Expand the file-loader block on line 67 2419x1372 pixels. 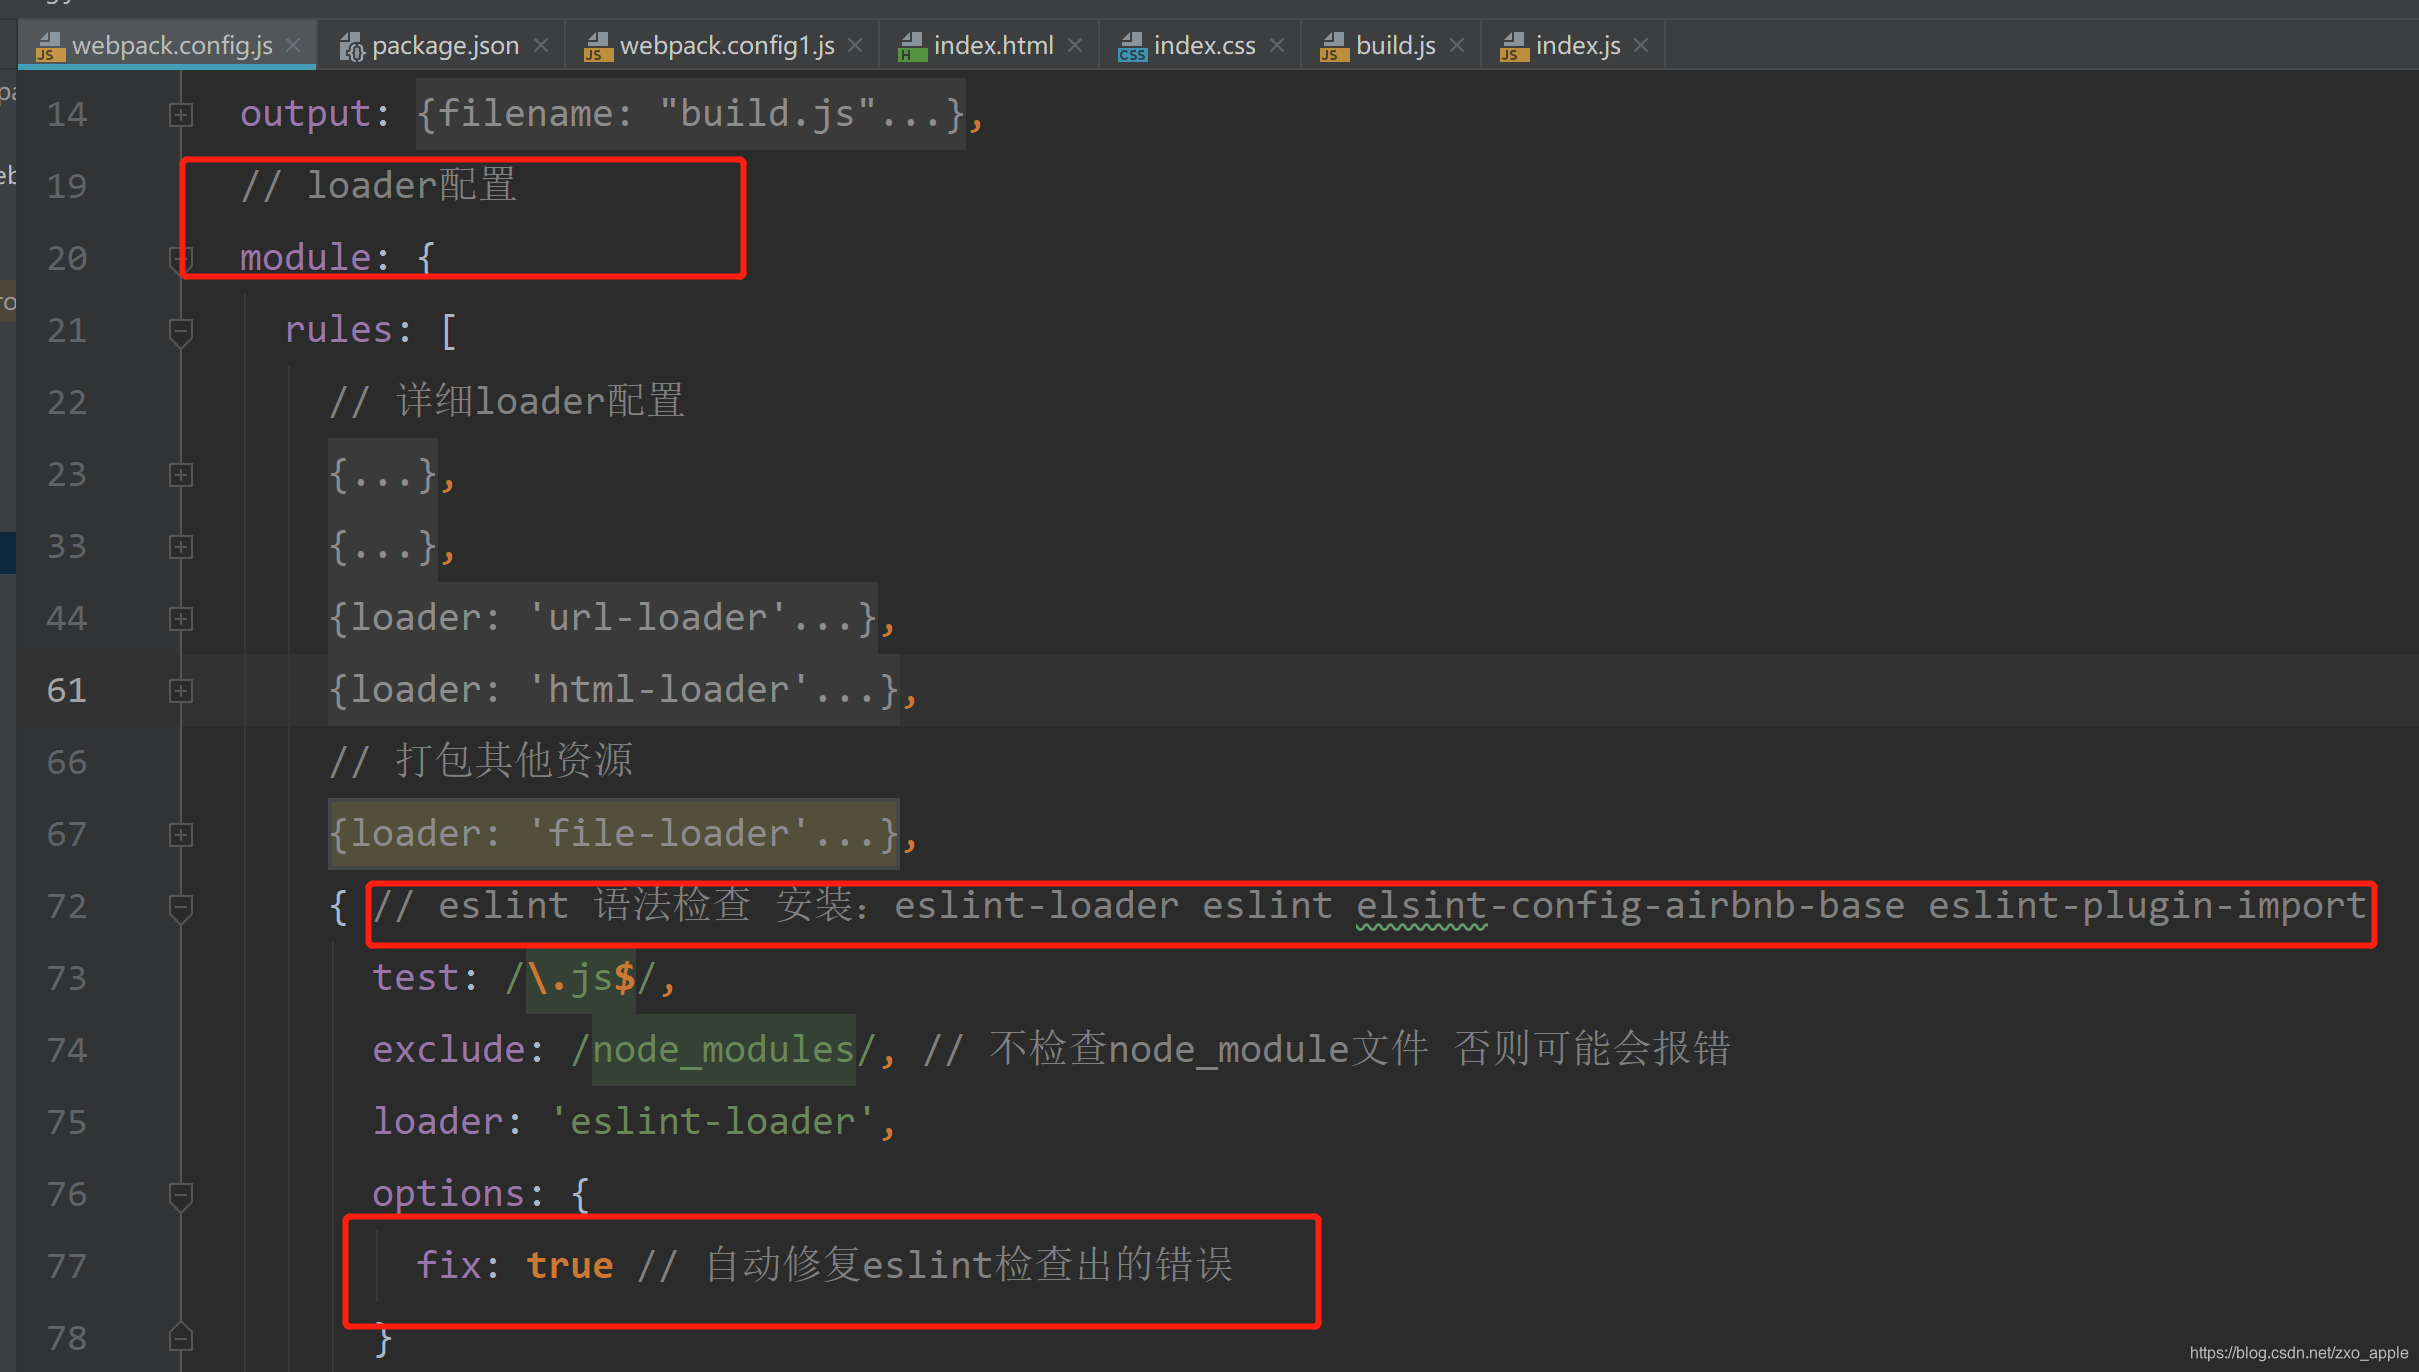181,835
